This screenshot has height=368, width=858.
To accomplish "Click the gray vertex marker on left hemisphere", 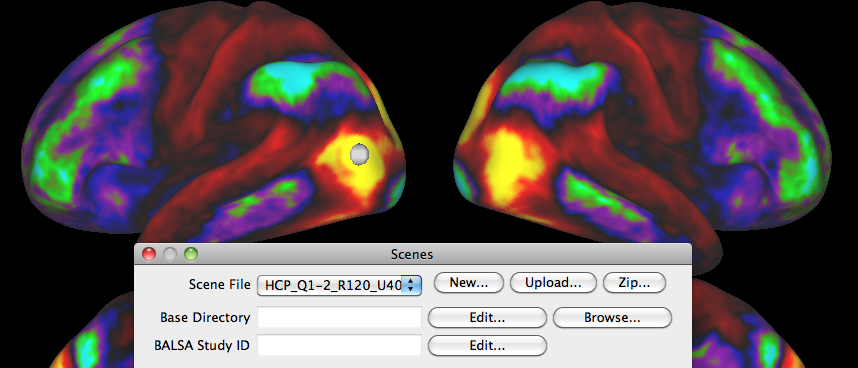I will (359, 154).
